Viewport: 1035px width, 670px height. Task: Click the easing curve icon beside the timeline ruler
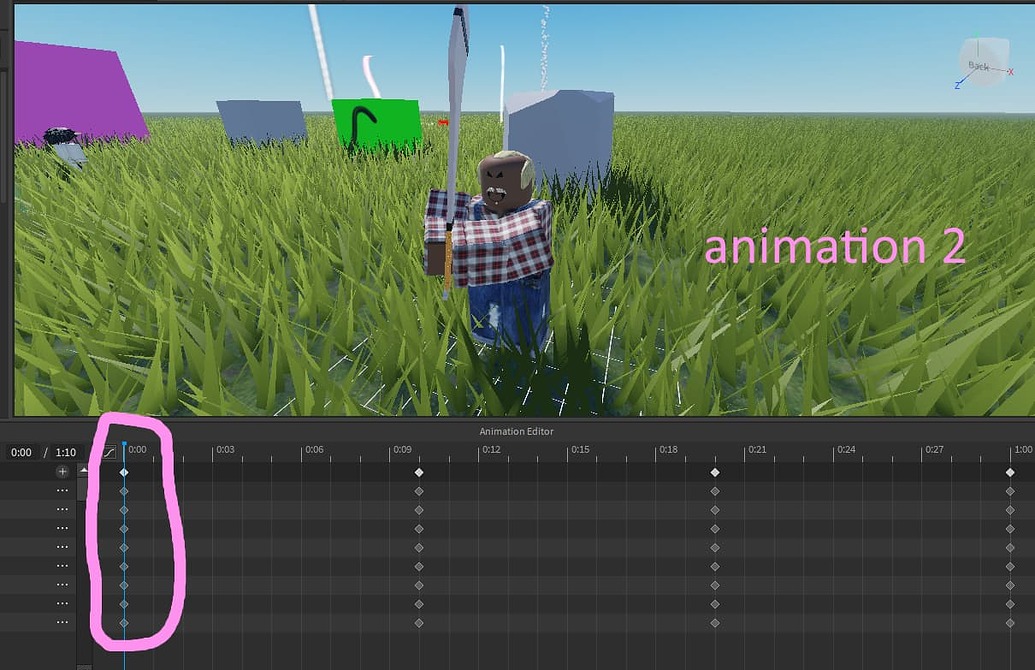pyautogui.click(x=108, y=451)
